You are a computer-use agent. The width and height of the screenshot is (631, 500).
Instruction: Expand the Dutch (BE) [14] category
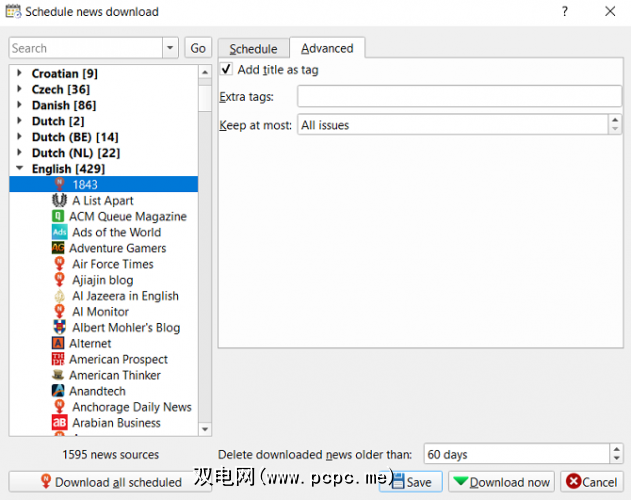click(19, 137)
